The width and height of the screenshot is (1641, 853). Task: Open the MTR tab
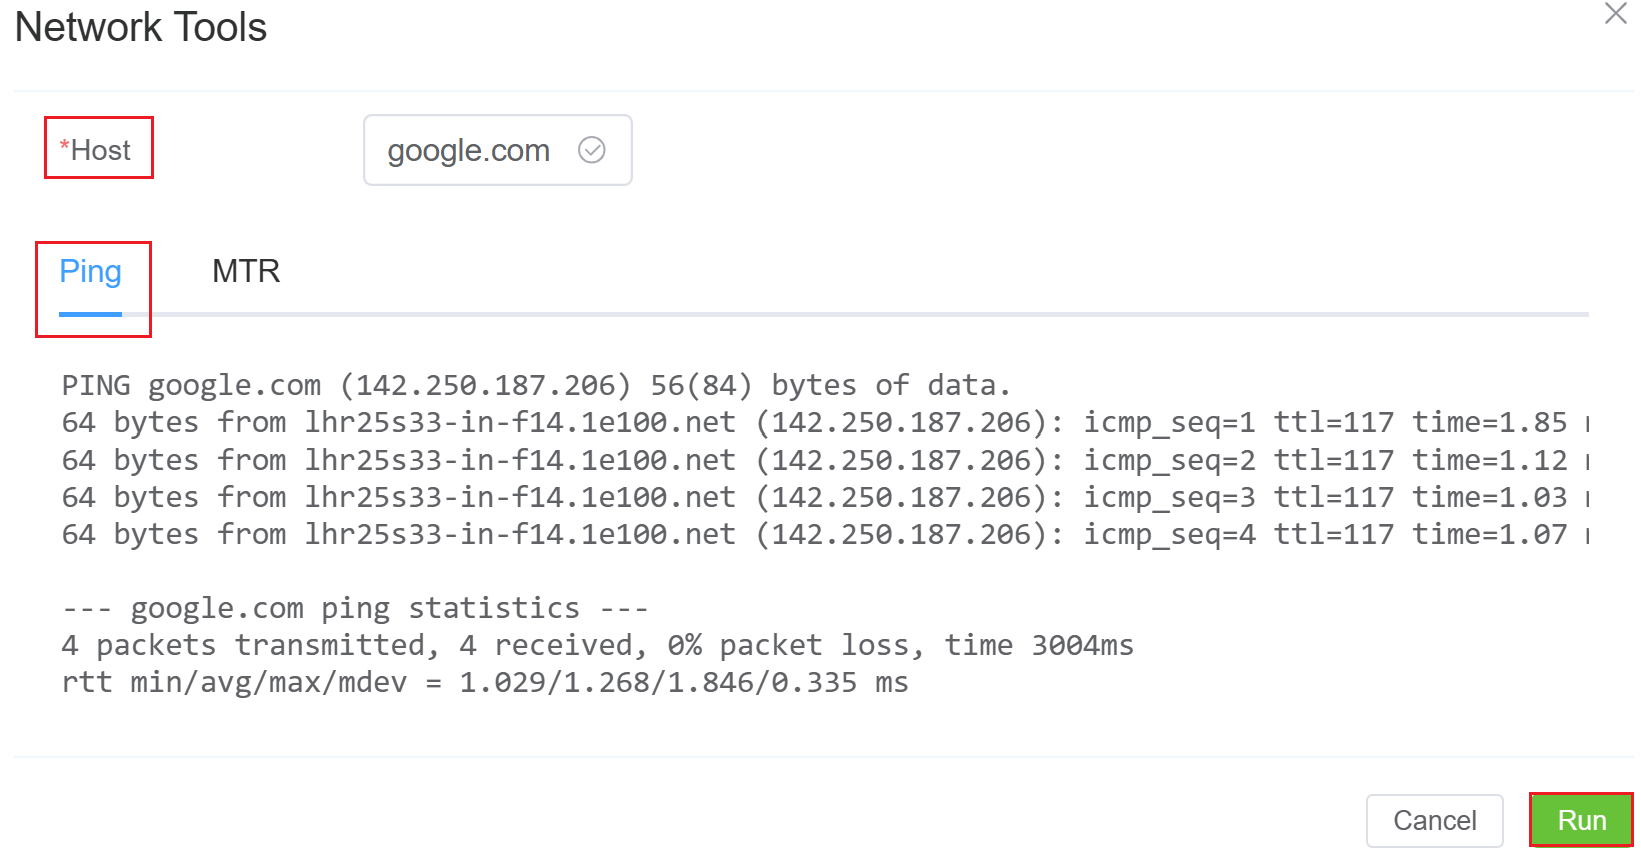click(x=246, y=272)
